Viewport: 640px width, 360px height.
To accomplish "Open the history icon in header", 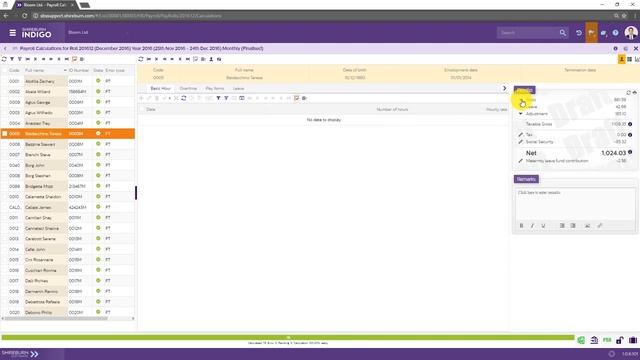I will coord(579,33).
